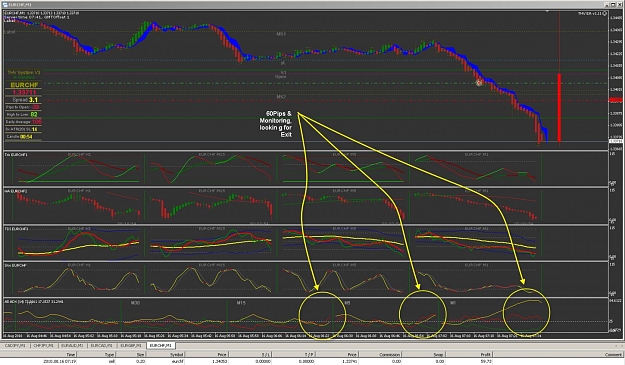
Task: Click the right tab-scroll arrow beside chart tabs
Action: (x=621, y=345)
